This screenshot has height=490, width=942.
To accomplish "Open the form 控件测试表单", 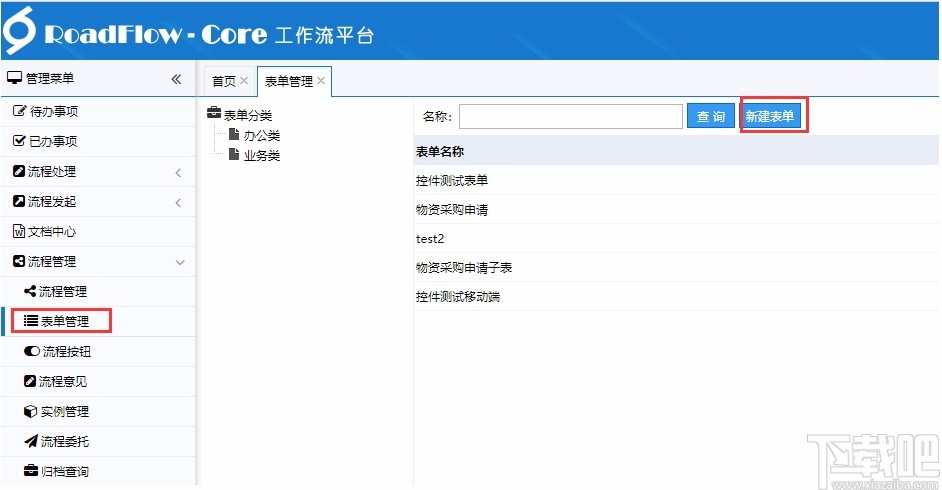I will pyautogui.click(x=452, y=180).
